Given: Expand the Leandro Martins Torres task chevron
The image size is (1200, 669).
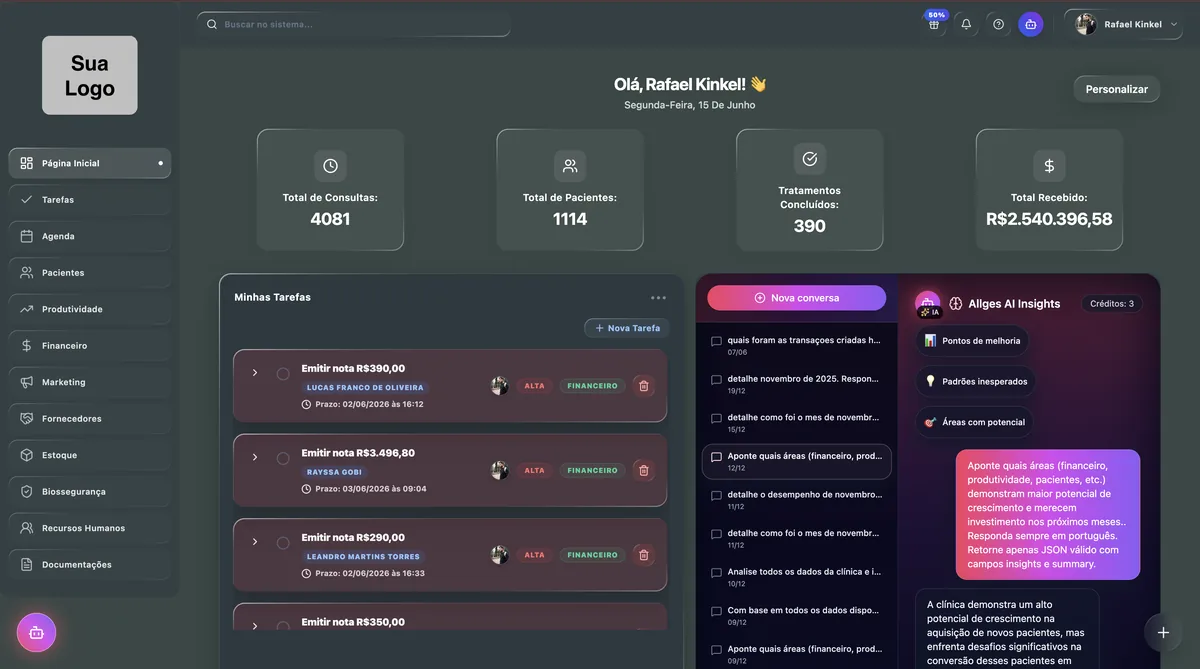Looking at the screenshot, I should (255, 542).
